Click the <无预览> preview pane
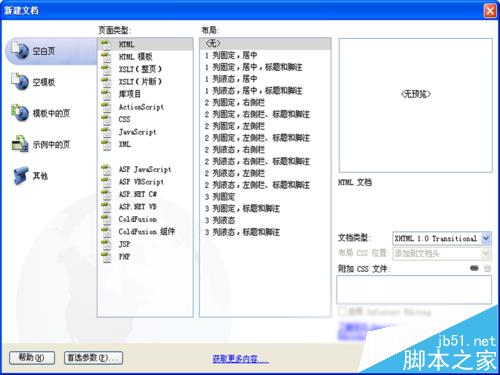Screen dimensions: 500x375 tap(416, 105)
